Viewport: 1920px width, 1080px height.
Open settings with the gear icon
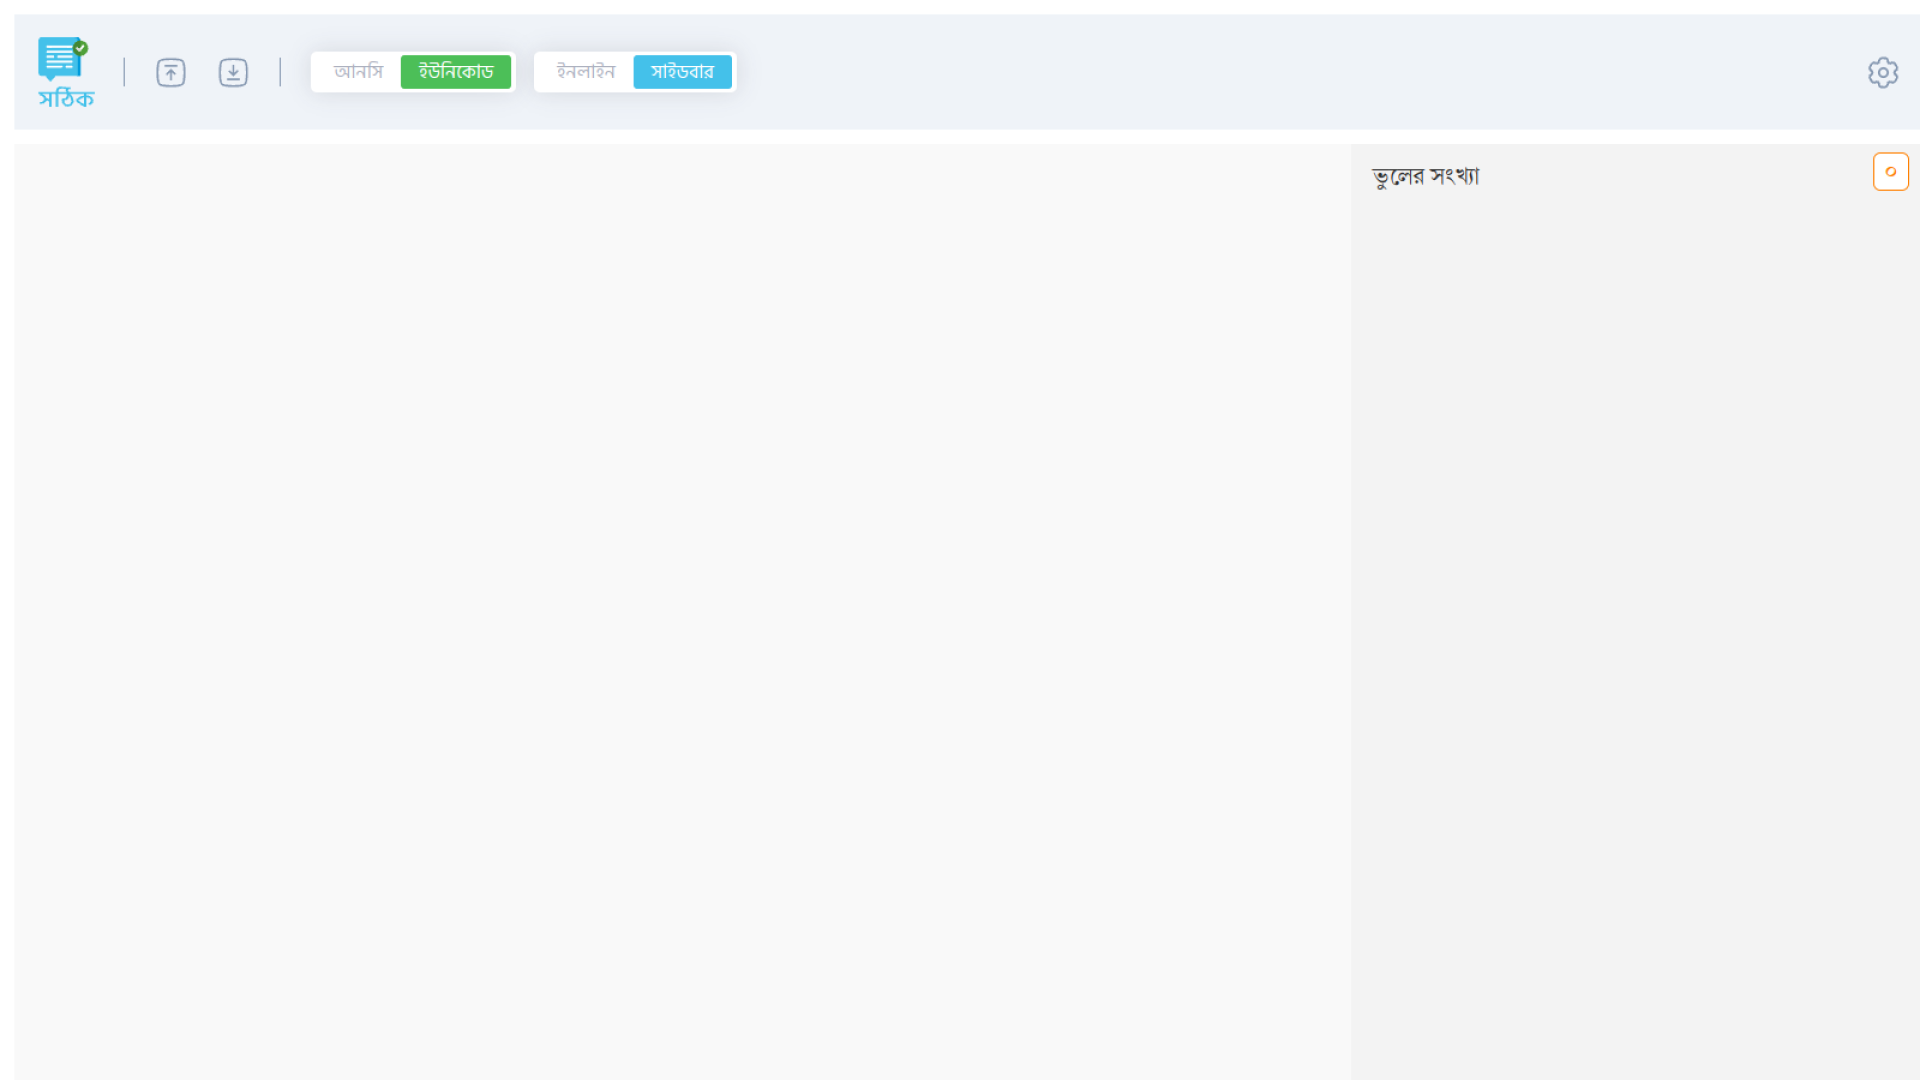coord(1883,72)
